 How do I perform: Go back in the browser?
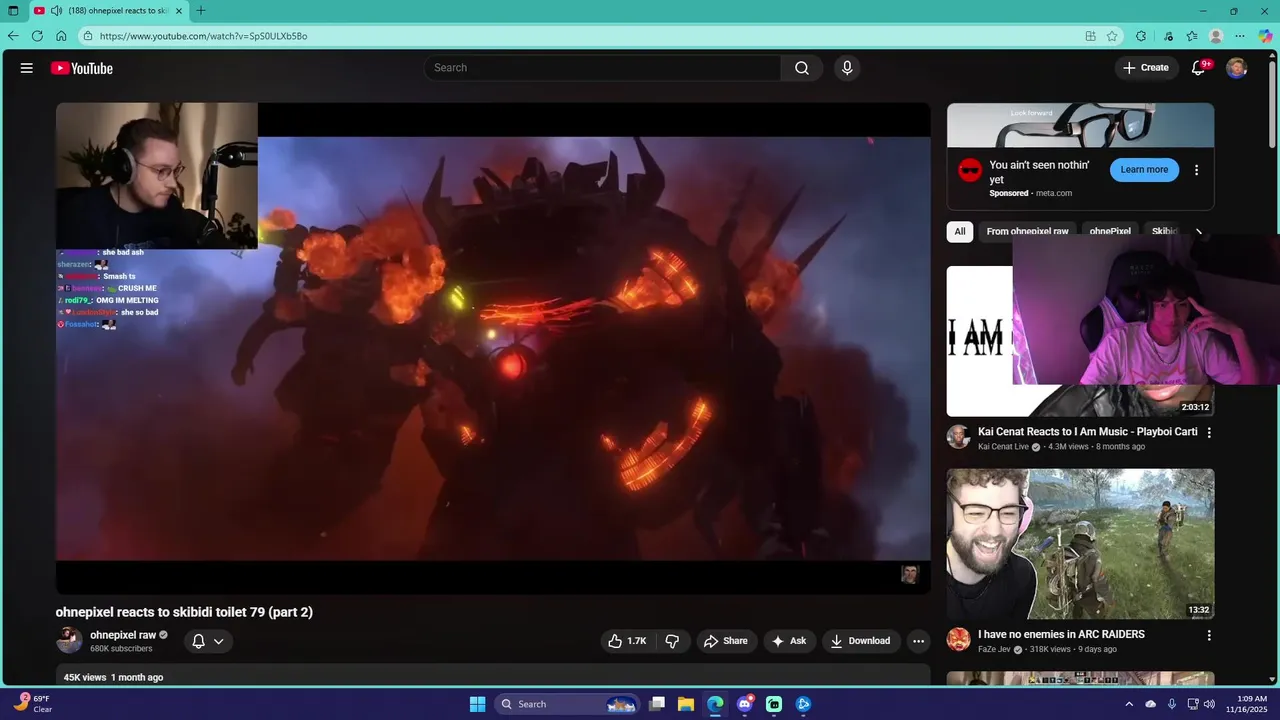pyautogui.click(x=13, y=36)
